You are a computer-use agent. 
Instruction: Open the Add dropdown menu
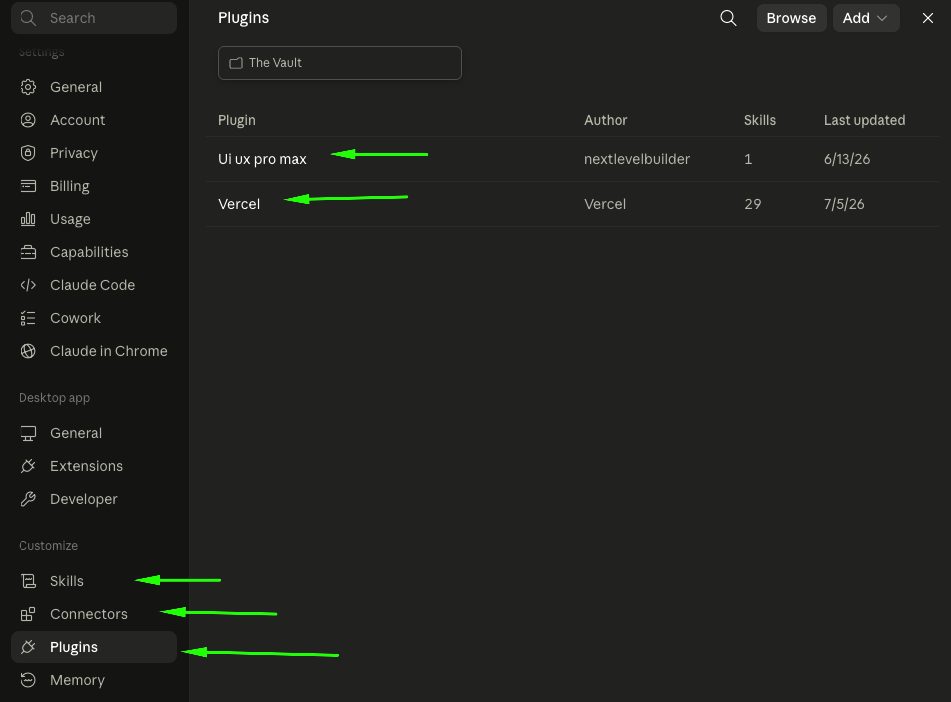865,18
